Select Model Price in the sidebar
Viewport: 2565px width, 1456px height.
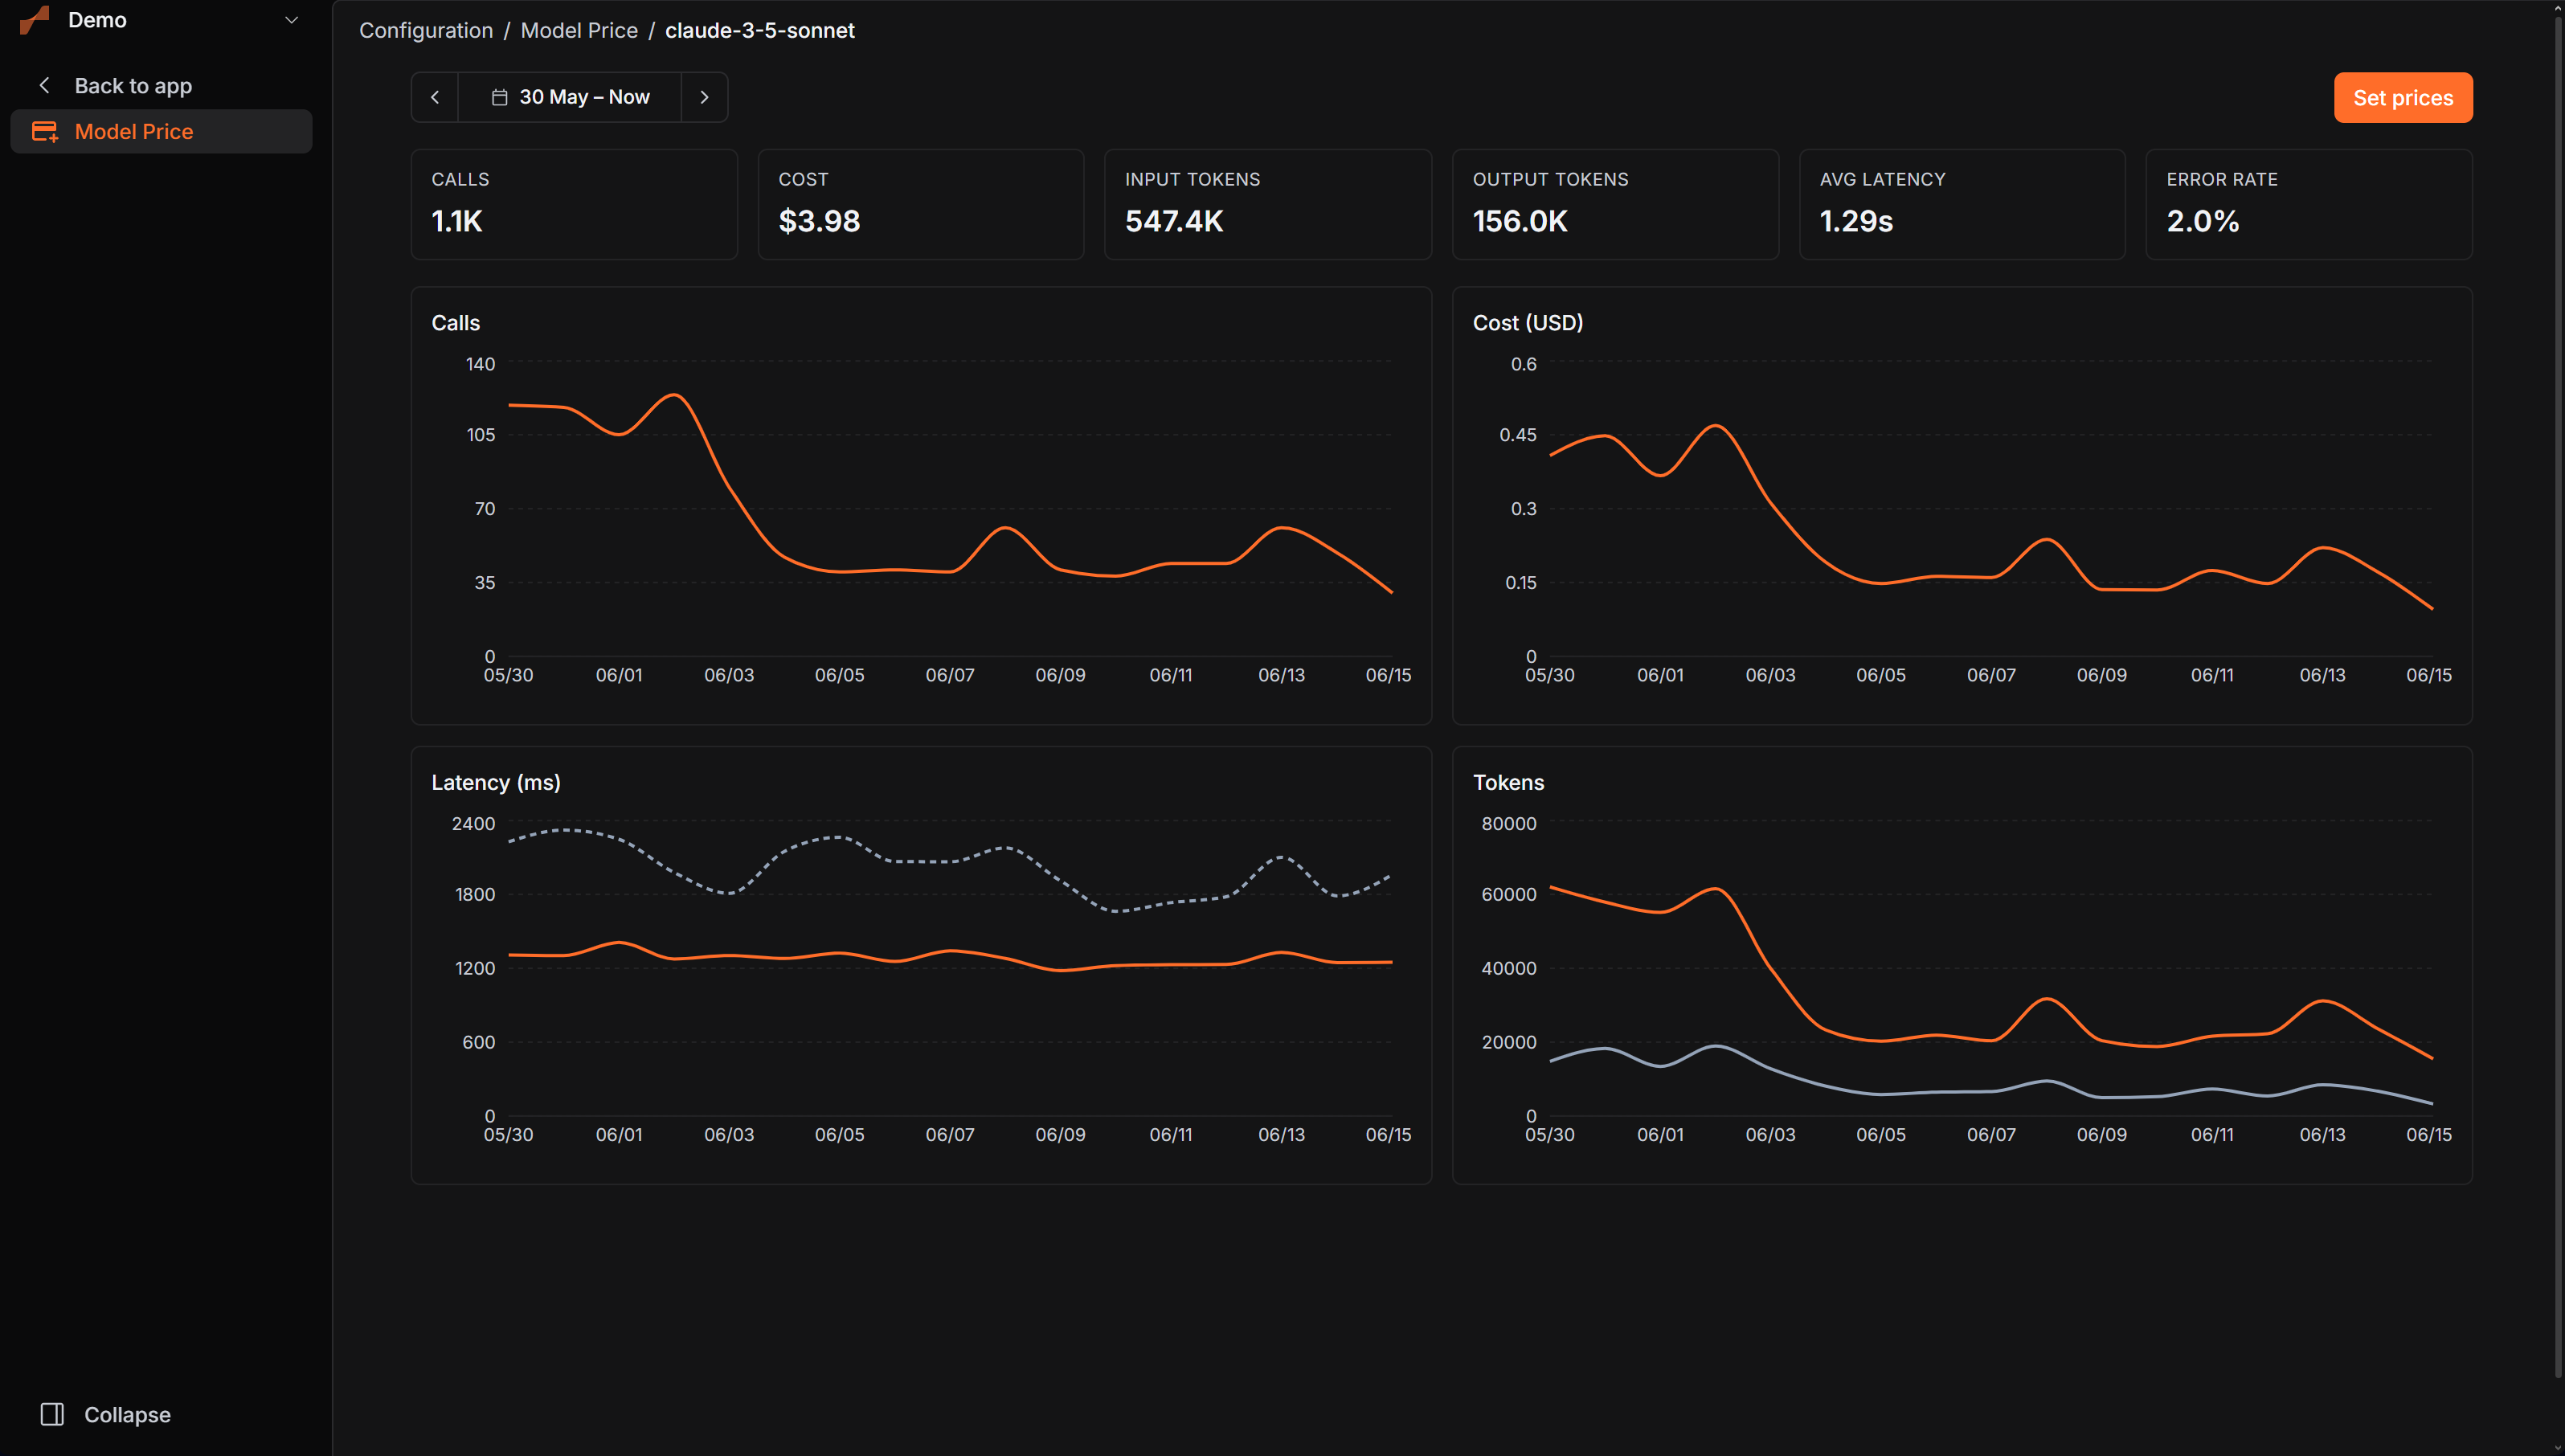pos(162,131)
